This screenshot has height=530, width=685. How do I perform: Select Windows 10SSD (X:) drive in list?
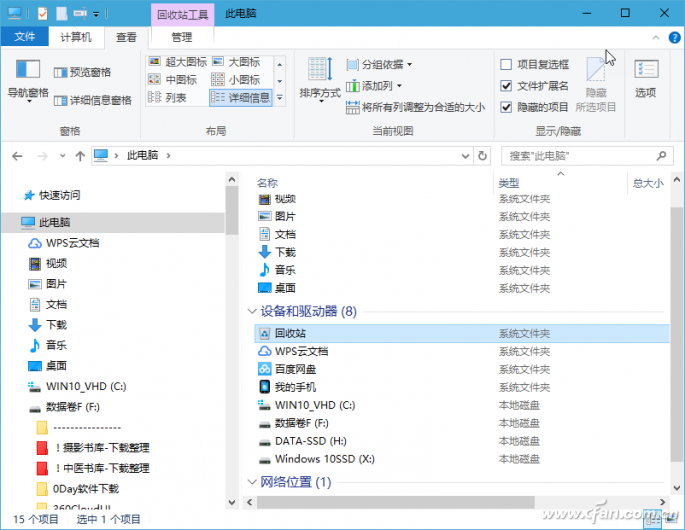[x=317, y=459]
